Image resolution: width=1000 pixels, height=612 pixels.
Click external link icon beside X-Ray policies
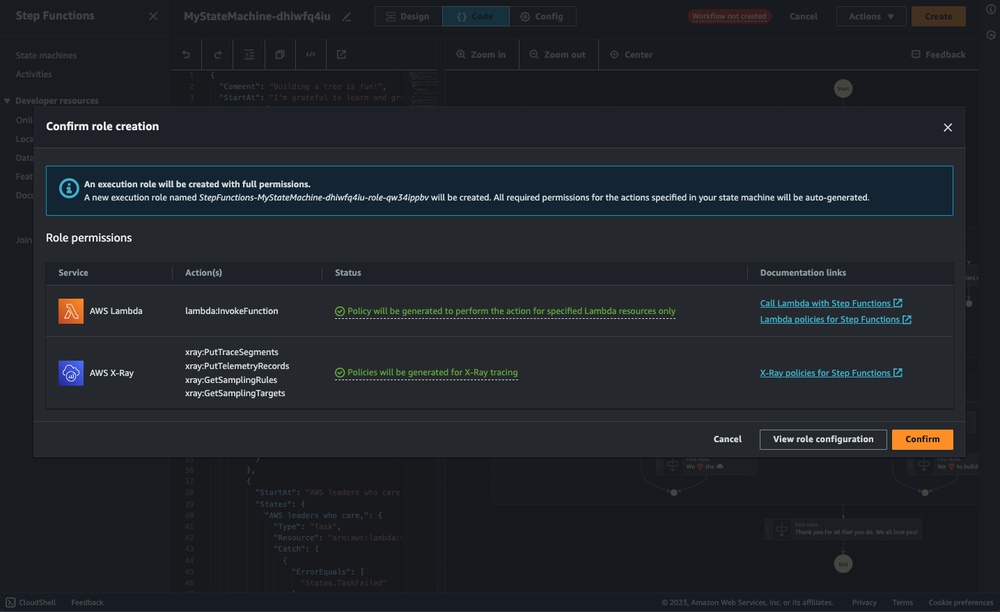(x=898, y=373)
